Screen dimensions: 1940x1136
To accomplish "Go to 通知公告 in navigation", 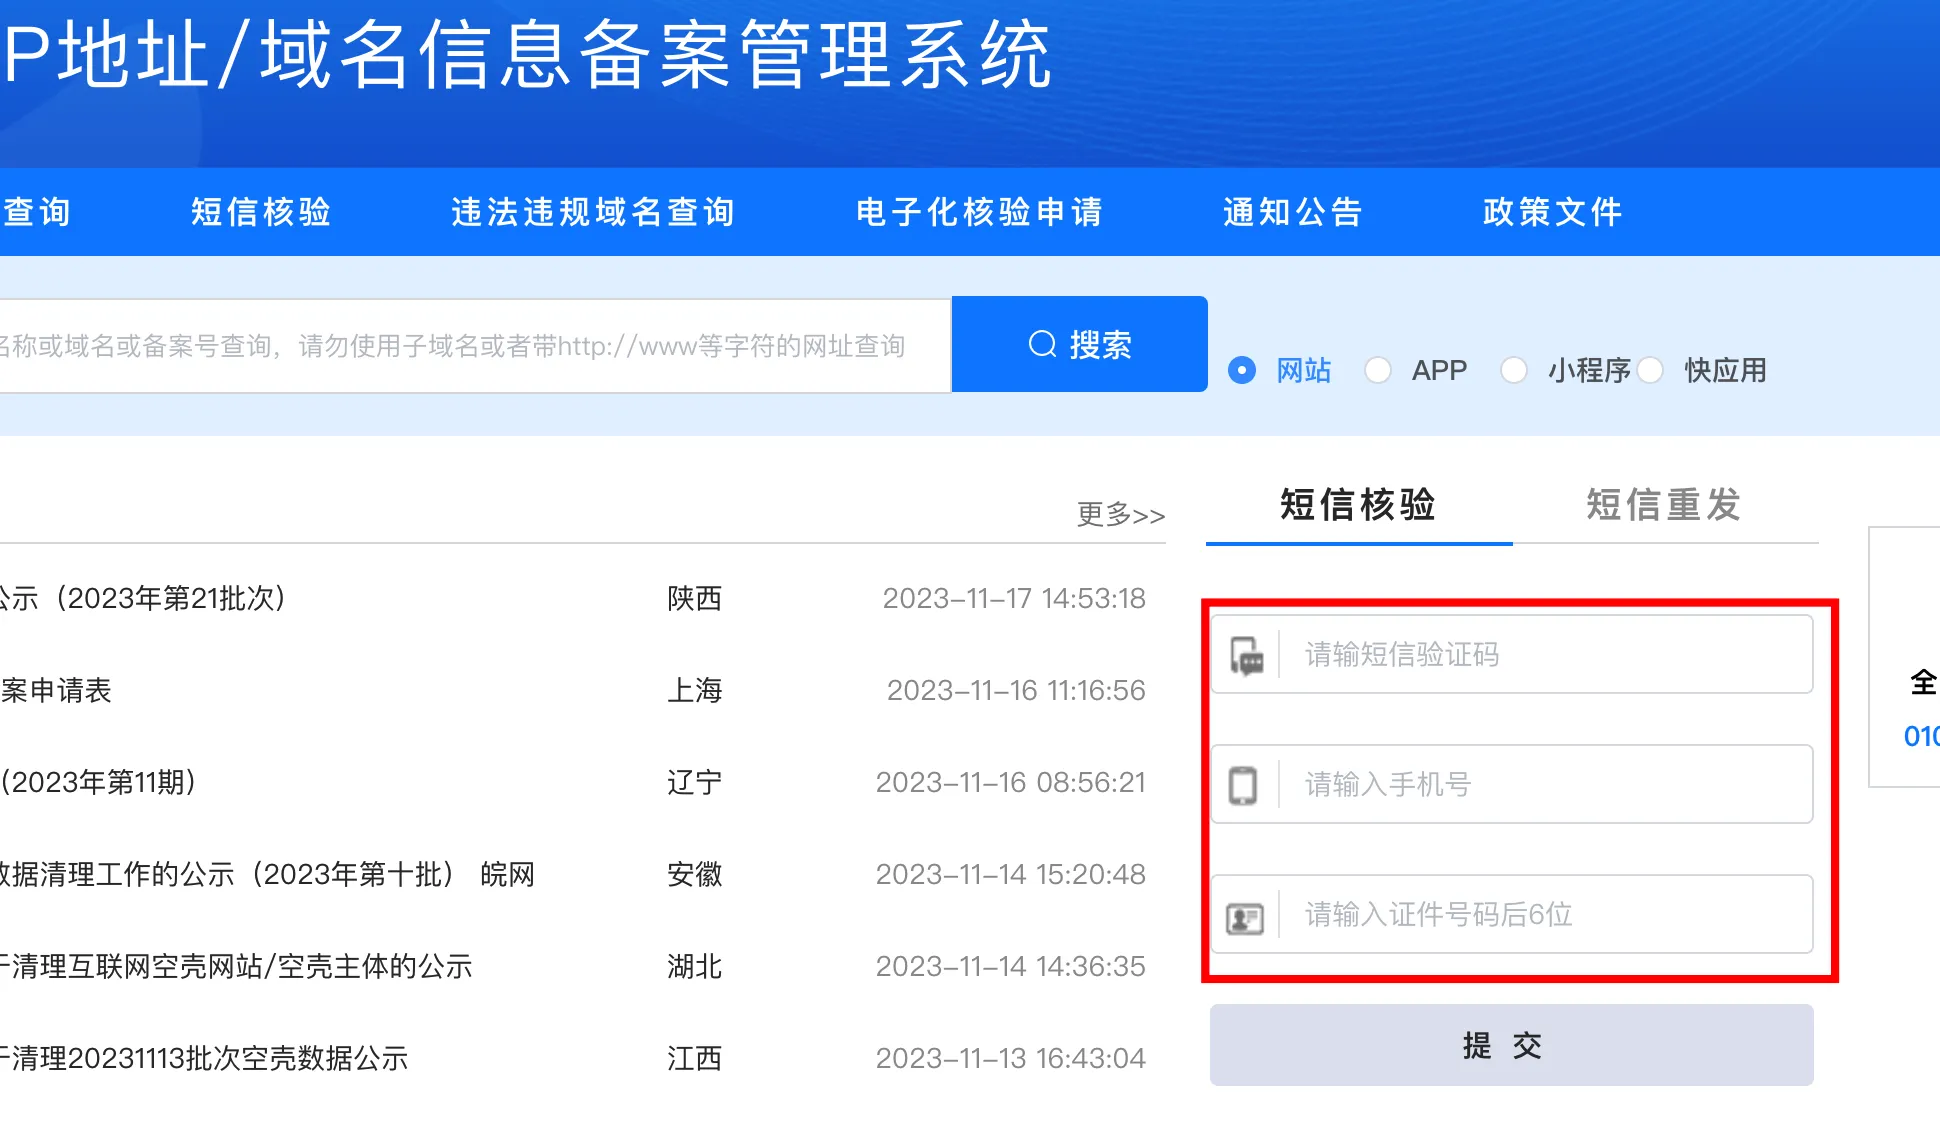I will (x=1293, y=212).
